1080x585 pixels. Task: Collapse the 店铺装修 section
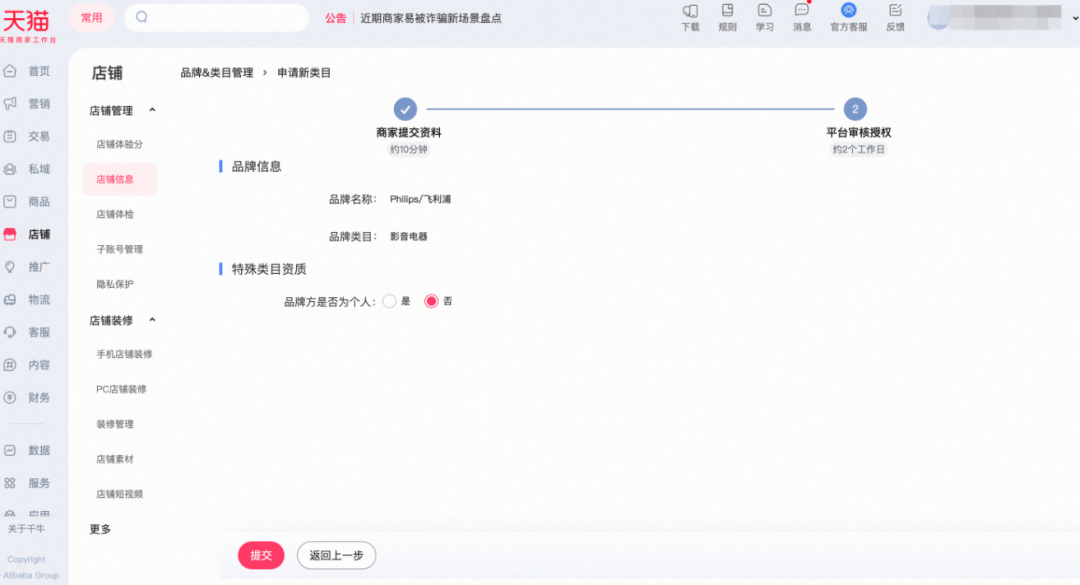[153, 320]
